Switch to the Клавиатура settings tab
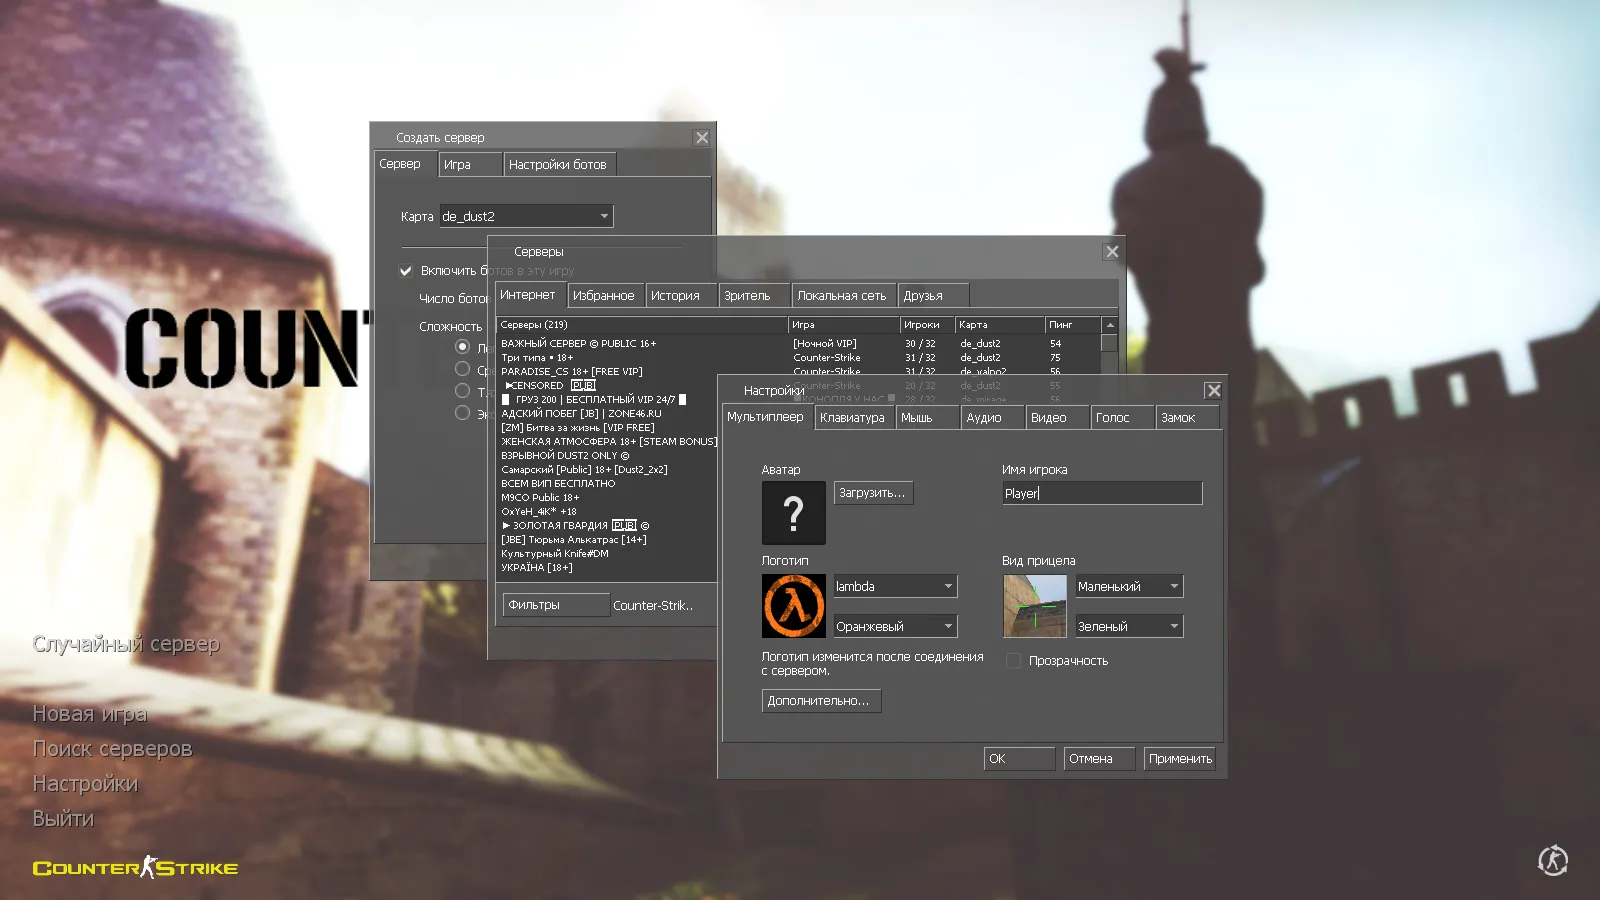The height and width of the screenshot is (900, 1600). pos(854,417)
